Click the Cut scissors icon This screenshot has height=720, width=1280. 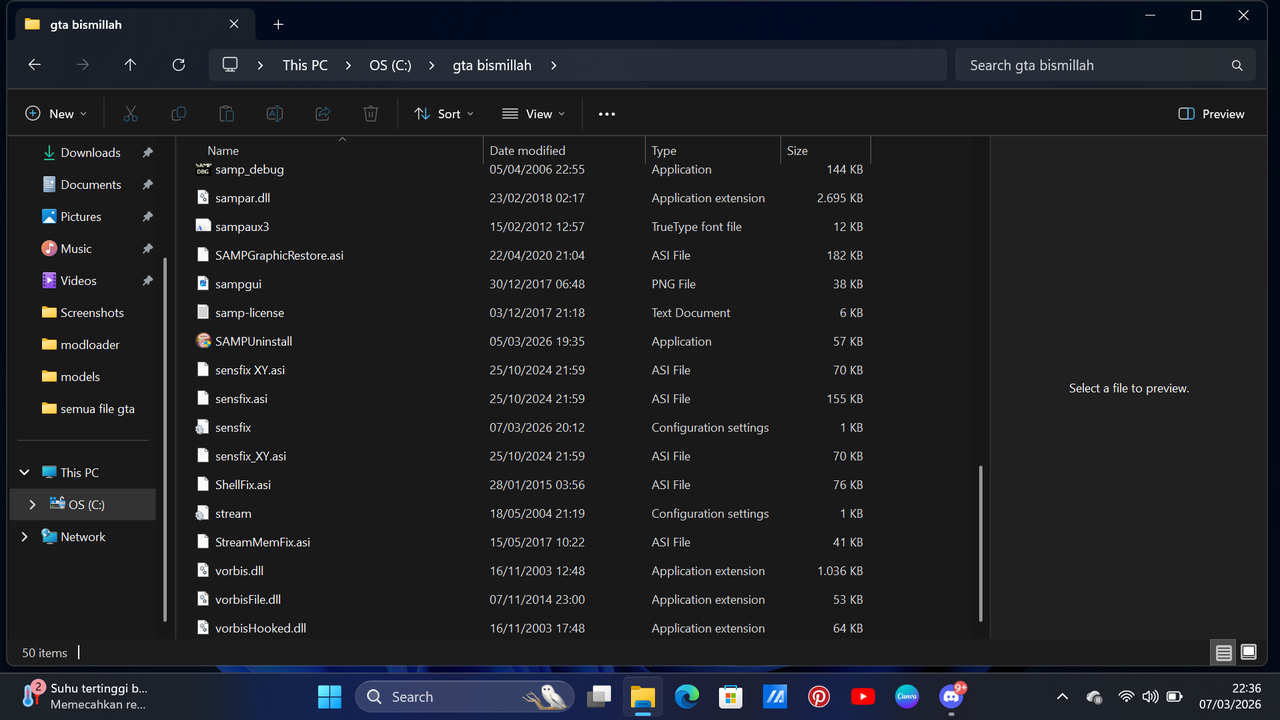click(x=130, y=114)
